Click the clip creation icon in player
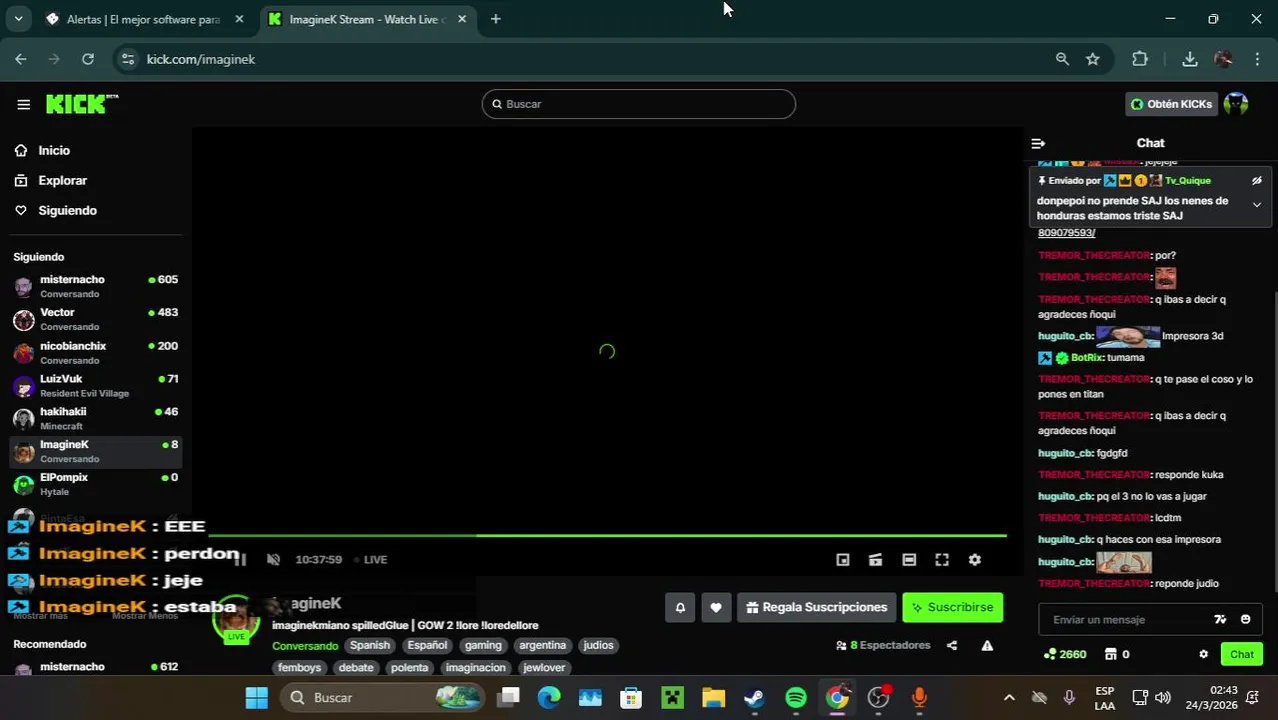 [x=876, y=560]
